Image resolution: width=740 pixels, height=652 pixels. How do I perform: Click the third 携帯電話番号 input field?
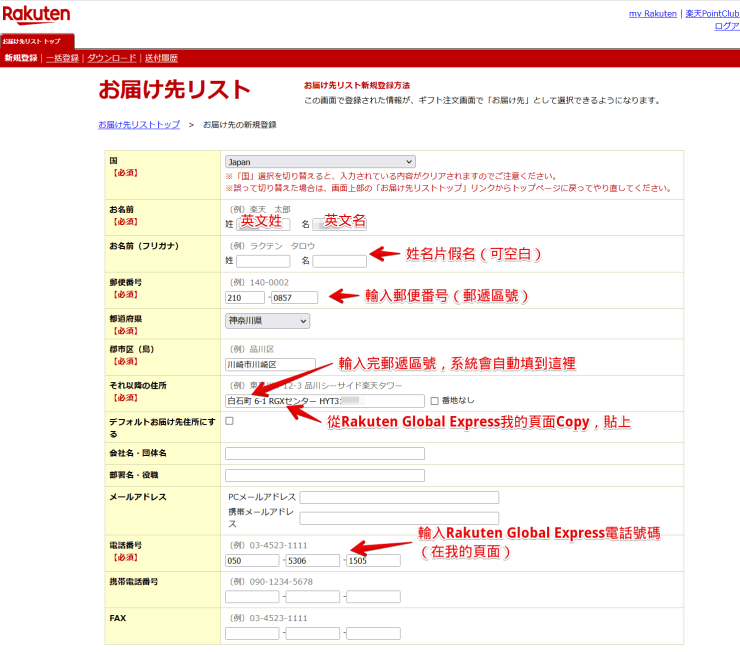(373, 597)
